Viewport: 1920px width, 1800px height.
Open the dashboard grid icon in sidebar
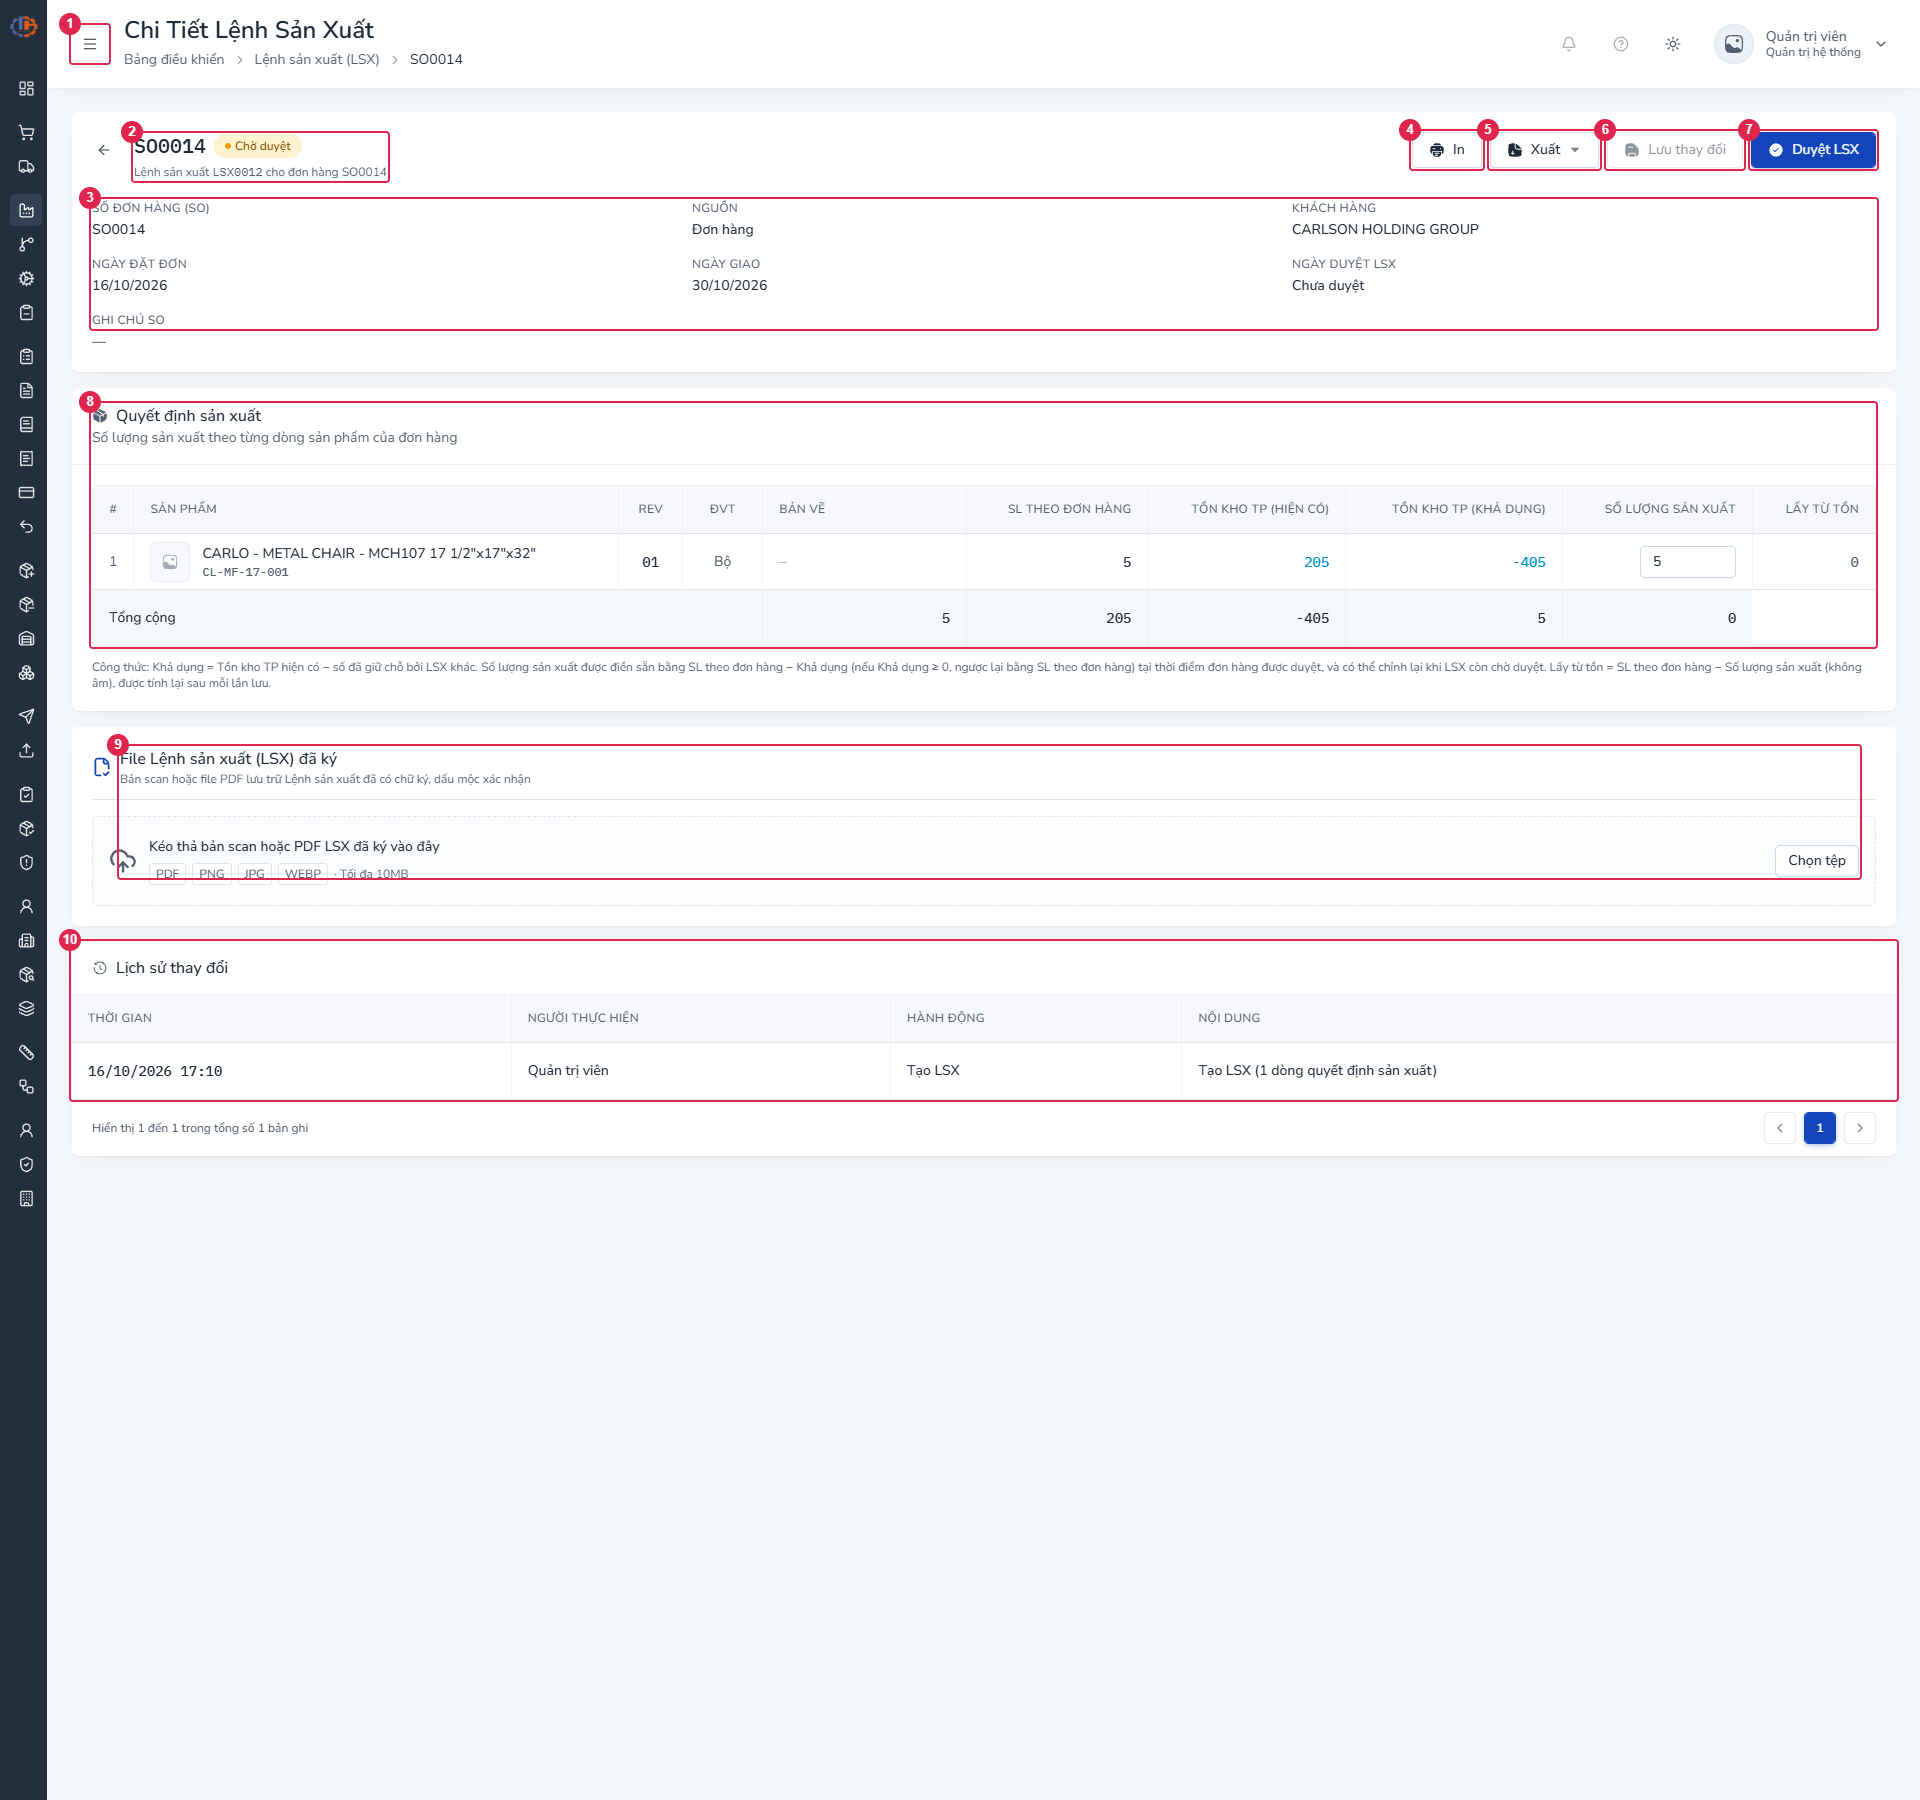[27, 89]
